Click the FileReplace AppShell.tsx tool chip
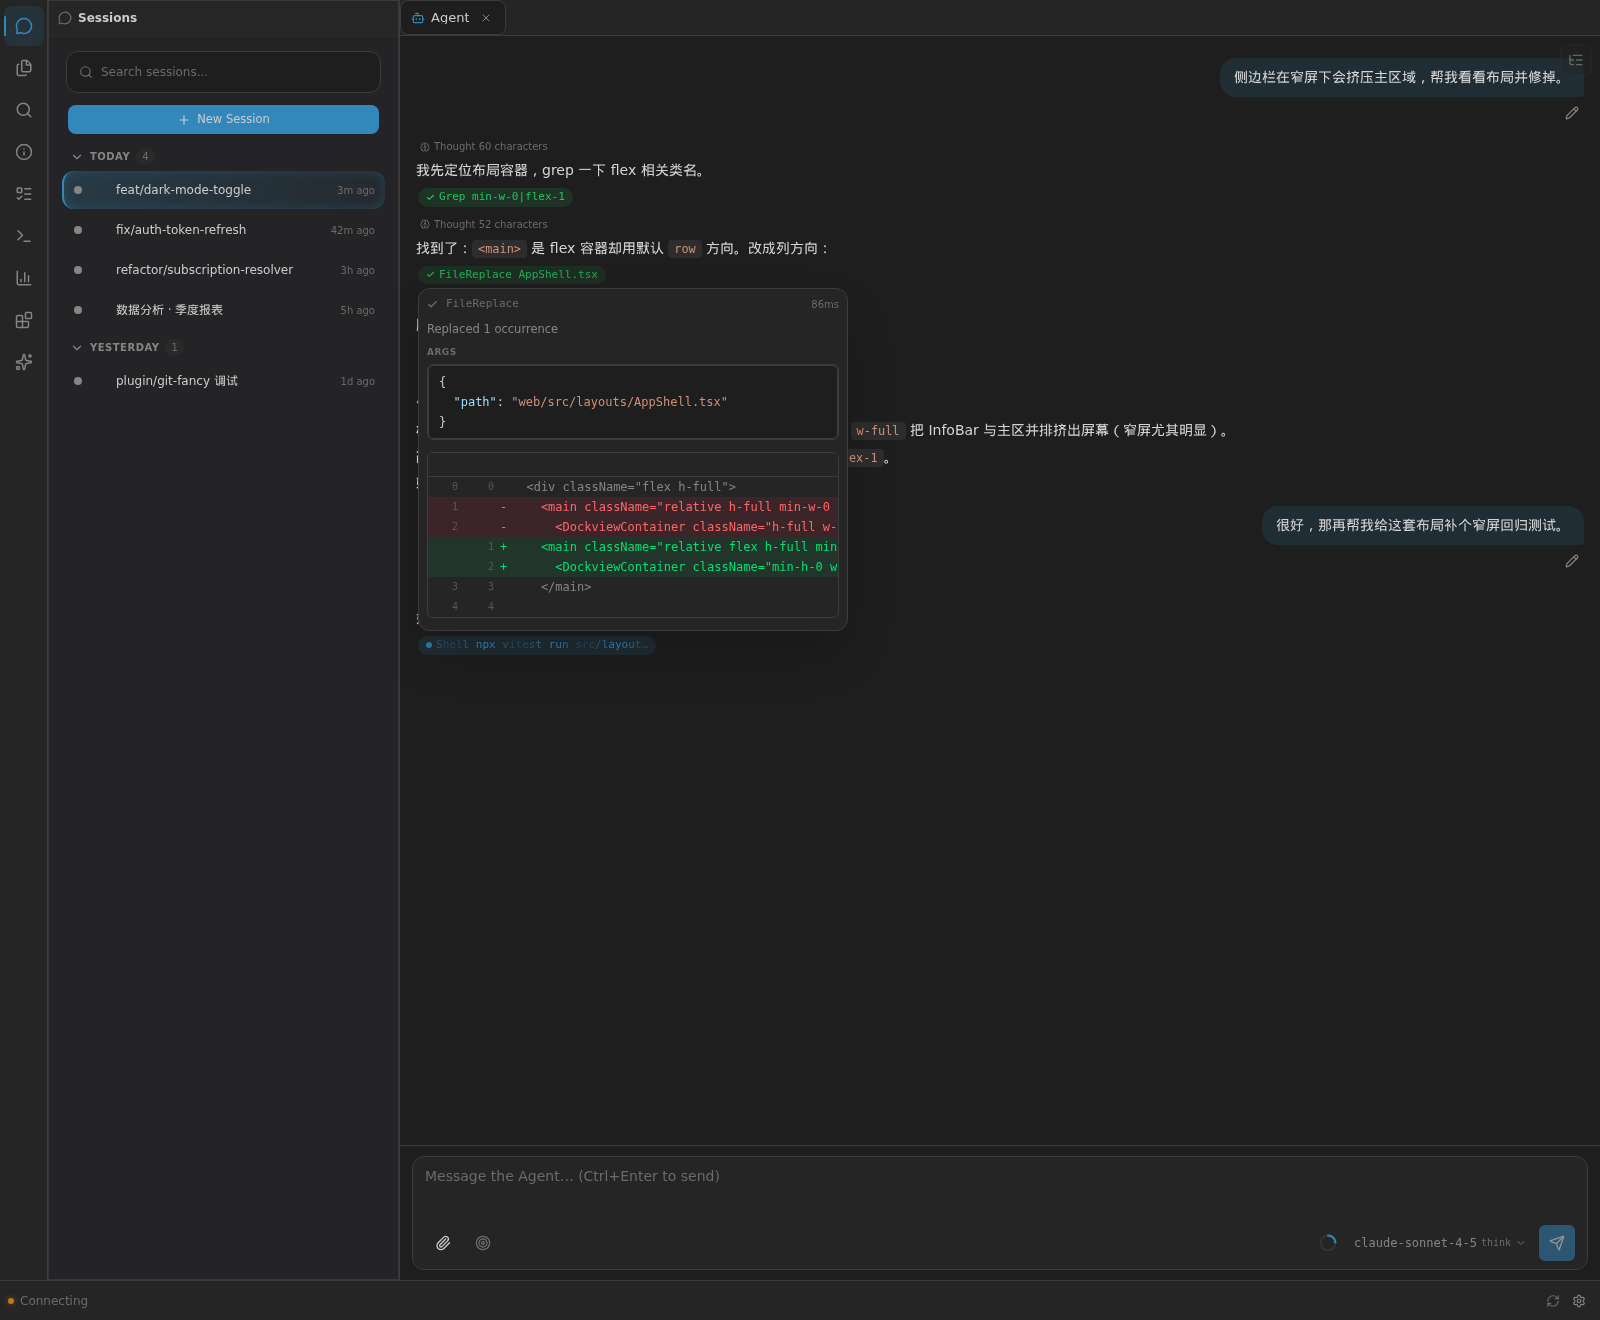This screenshot has width=1600, height=1320. 511,275
